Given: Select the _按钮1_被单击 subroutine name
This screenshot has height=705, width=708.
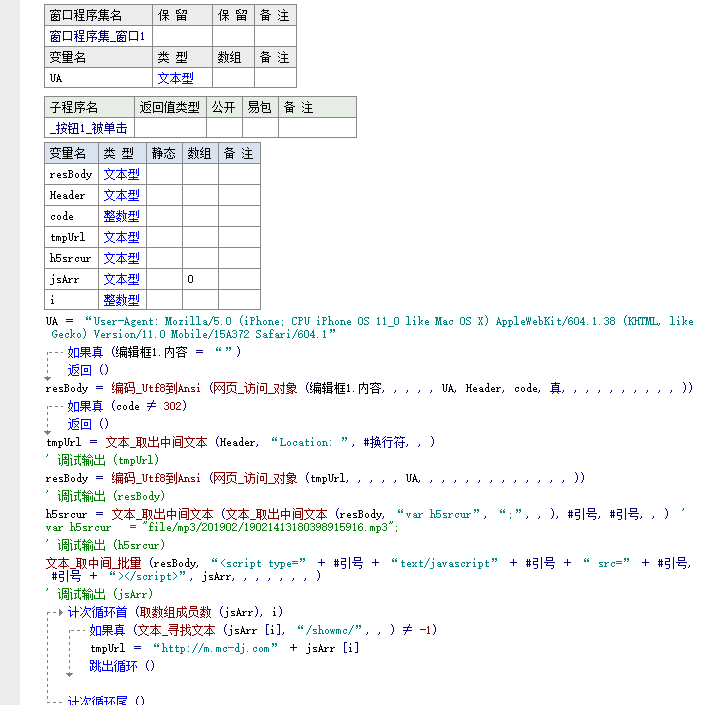Looking at the screenshot, I should 89,128.
